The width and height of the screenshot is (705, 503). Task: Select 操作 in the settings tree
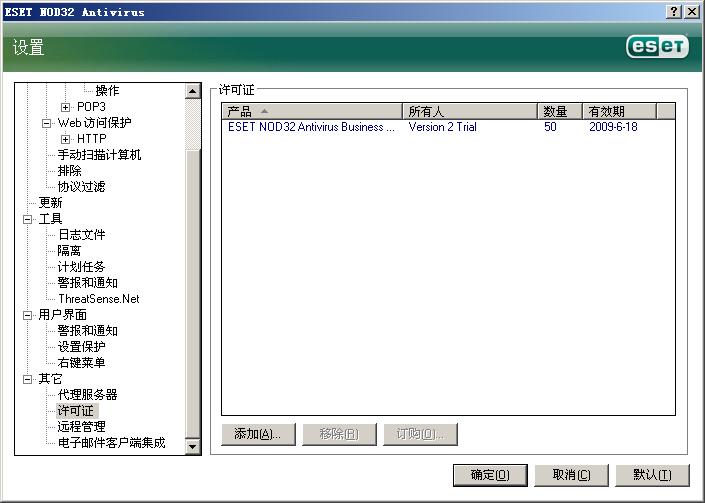coord(107,90)
